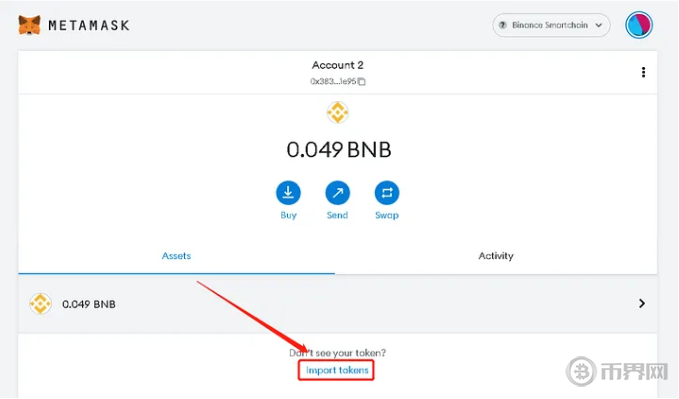Click the BNB logo above balance

(x=338, y=113)
